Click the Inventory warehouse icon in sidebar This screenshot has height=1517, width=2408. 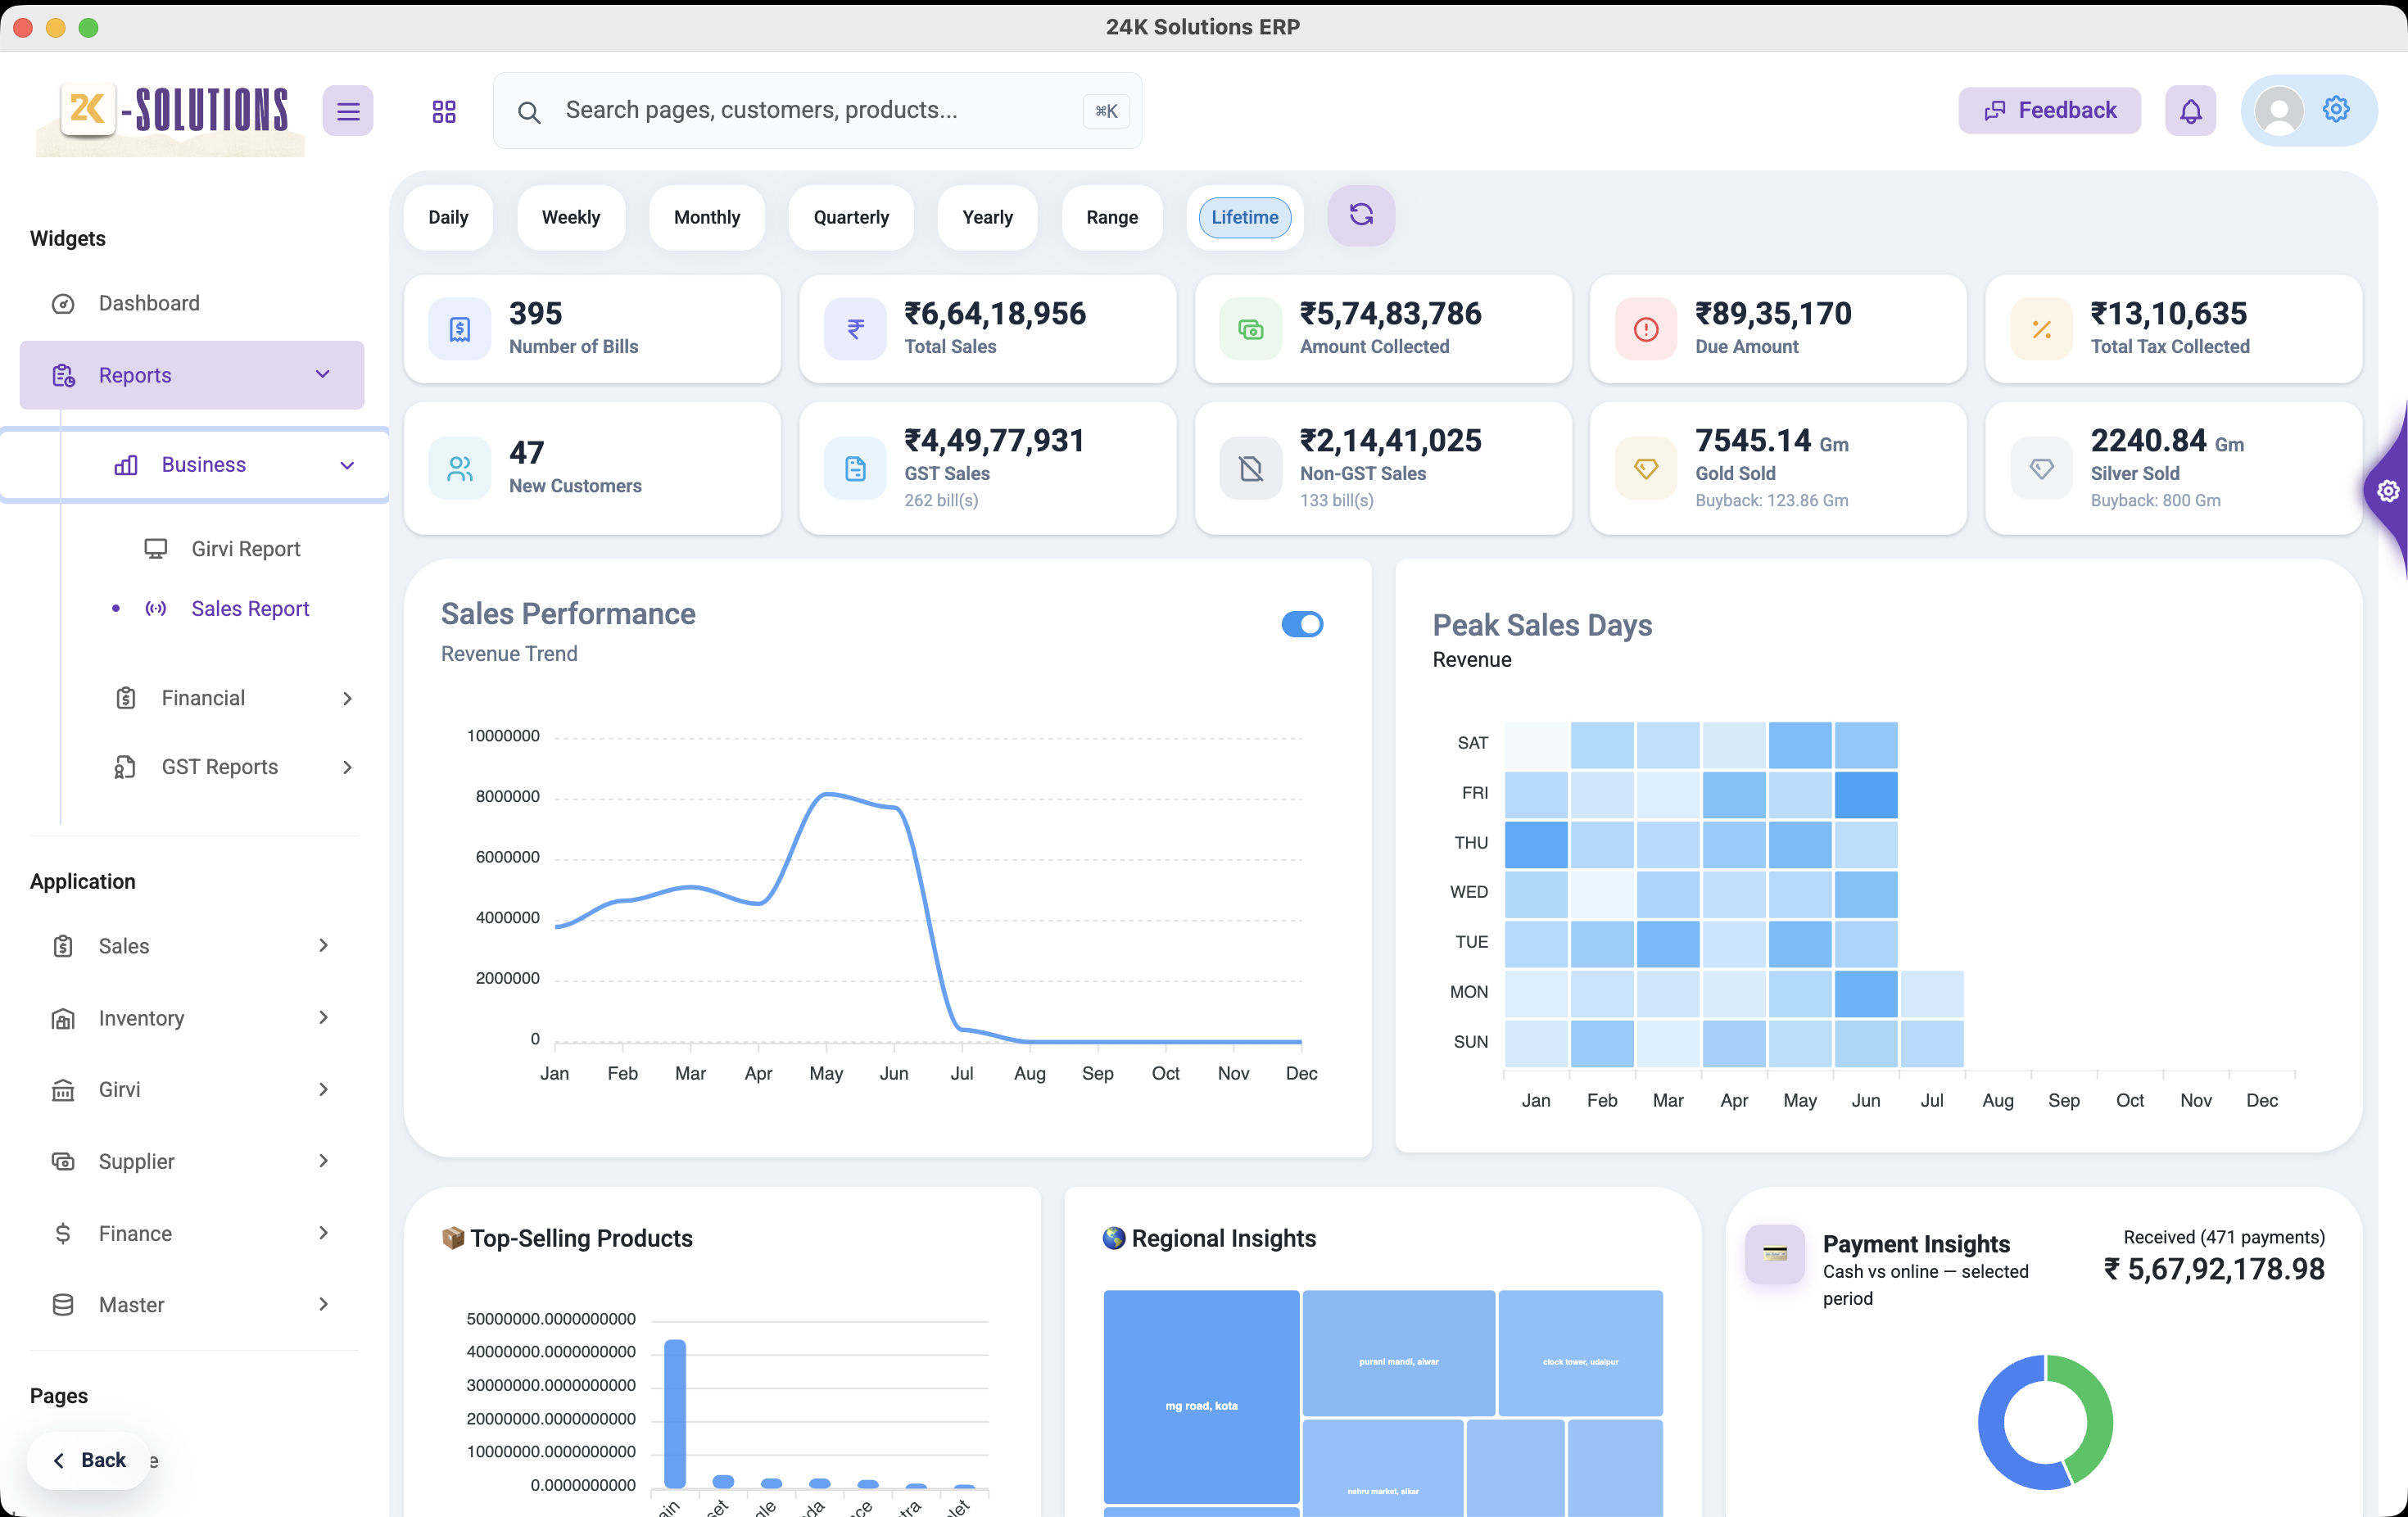point(63,1019)
